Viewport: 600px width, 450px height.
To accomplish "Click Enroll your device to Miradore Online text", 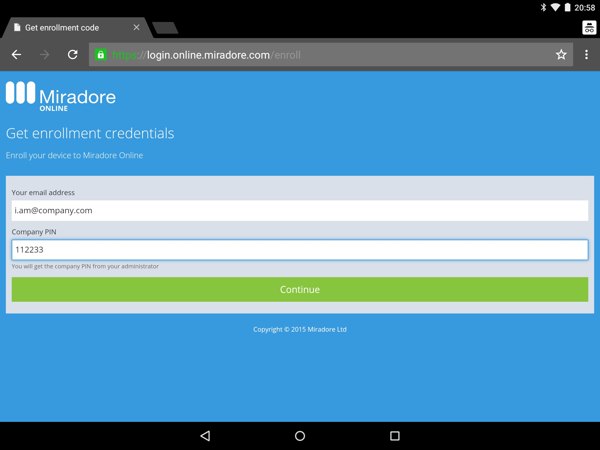I will point(74,155).
